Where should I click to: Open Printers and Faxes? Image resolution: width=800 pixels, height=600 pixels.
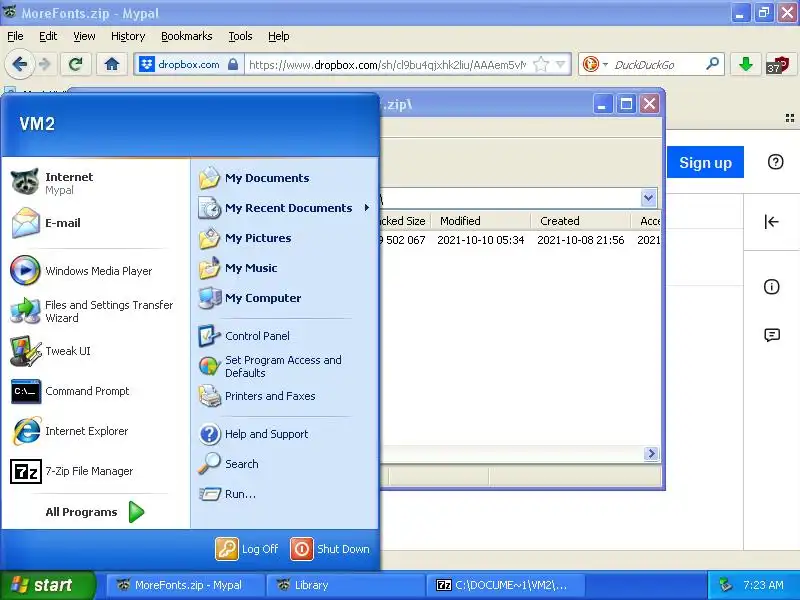tap(285, 396)
